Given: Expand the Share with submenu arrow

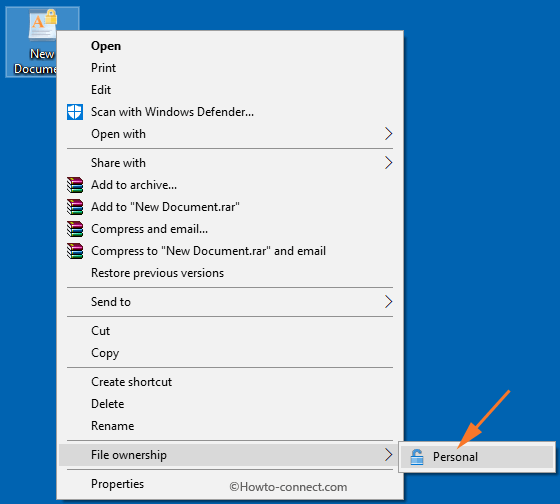Looking at the screenshot, I should point(389,163).
